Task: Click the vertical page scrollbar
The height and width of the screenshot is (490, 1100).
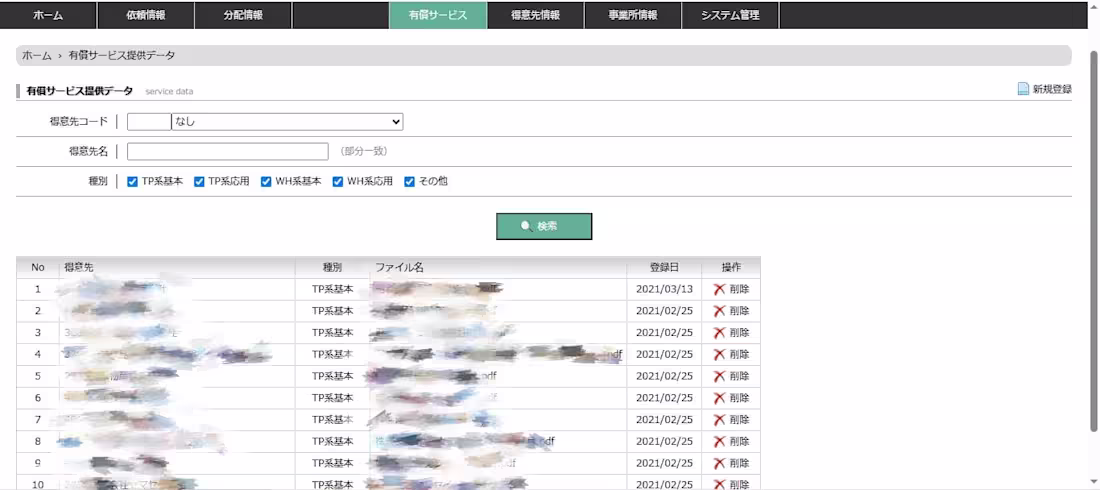Action: pyautogui.click(x=1094, y=242)
